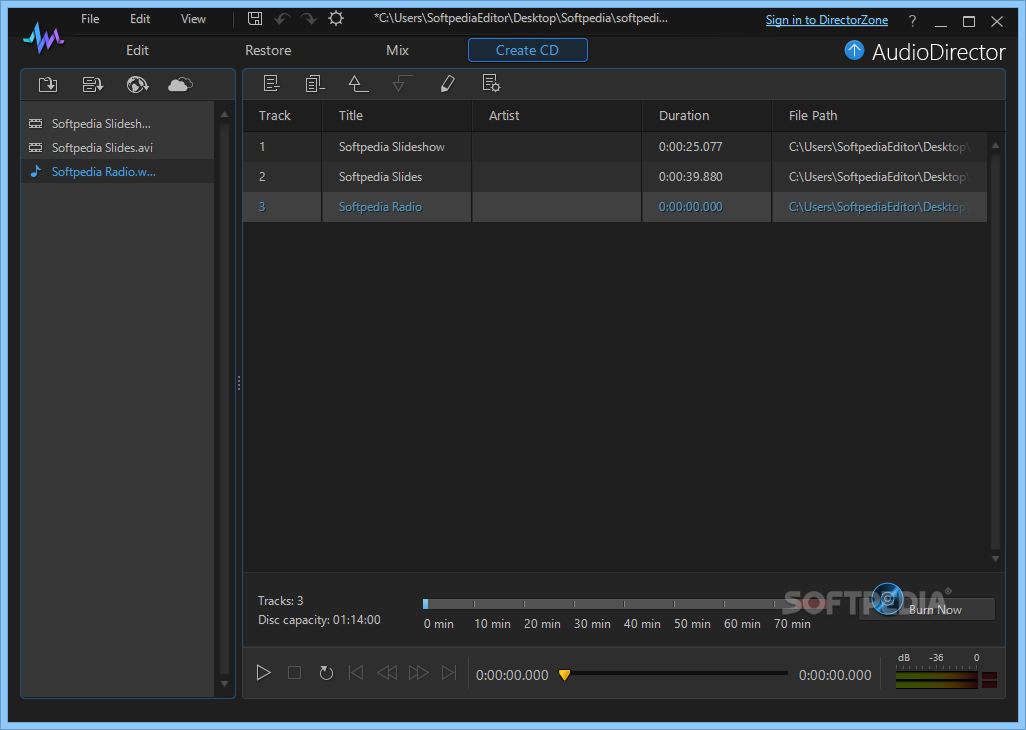Select track title Softpedia Radio
The image size is (1026, 730).
pos(380,207)
